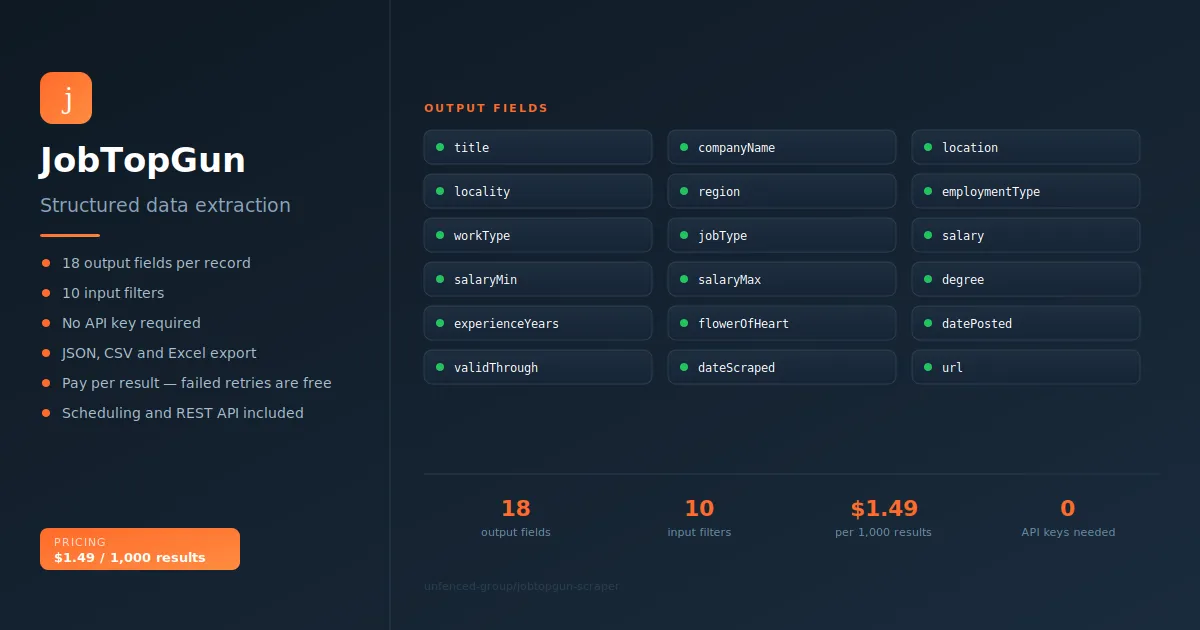The image size is (1200, 630).
Task: Click the orange JobTopGun logo icon
Action: (x=66, y=98)
